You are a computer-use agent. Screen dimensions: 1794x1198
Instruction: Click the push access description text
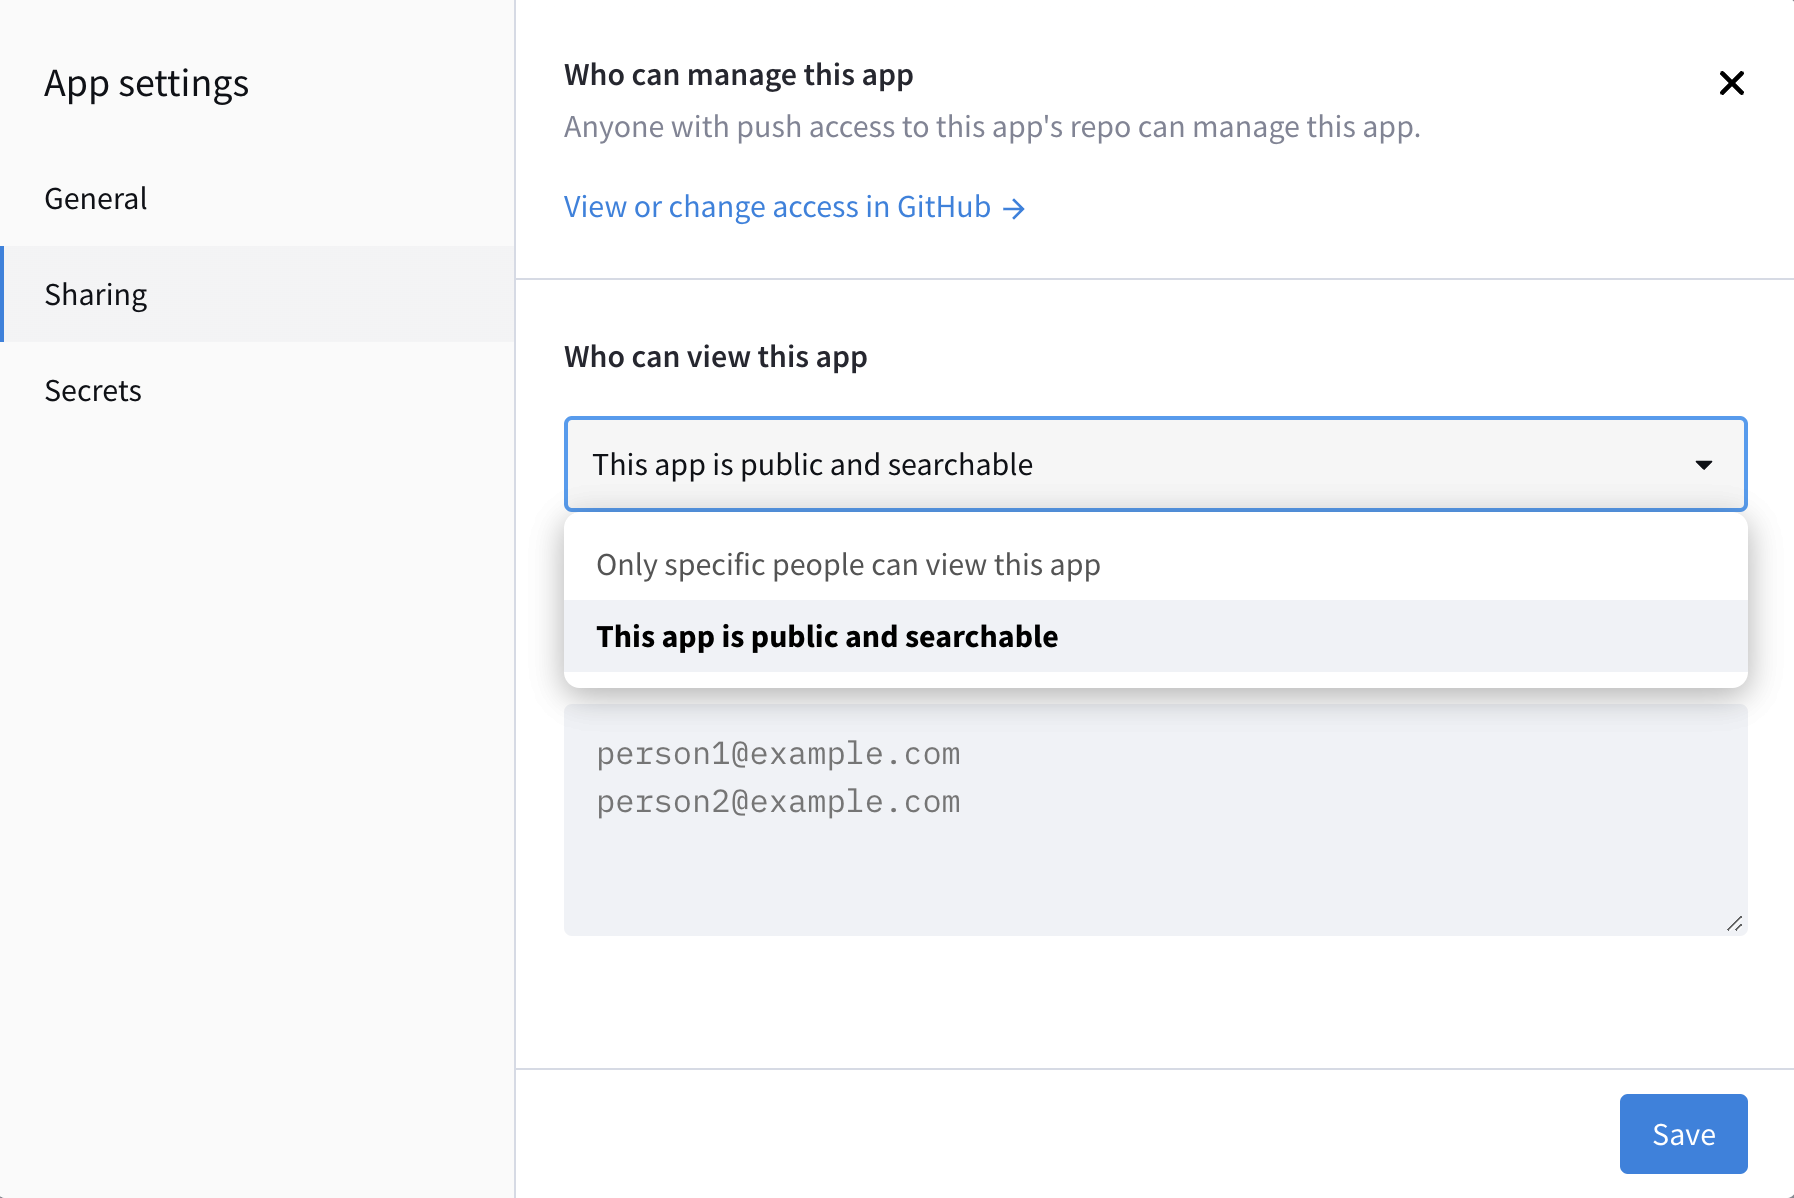click(991, 127)
